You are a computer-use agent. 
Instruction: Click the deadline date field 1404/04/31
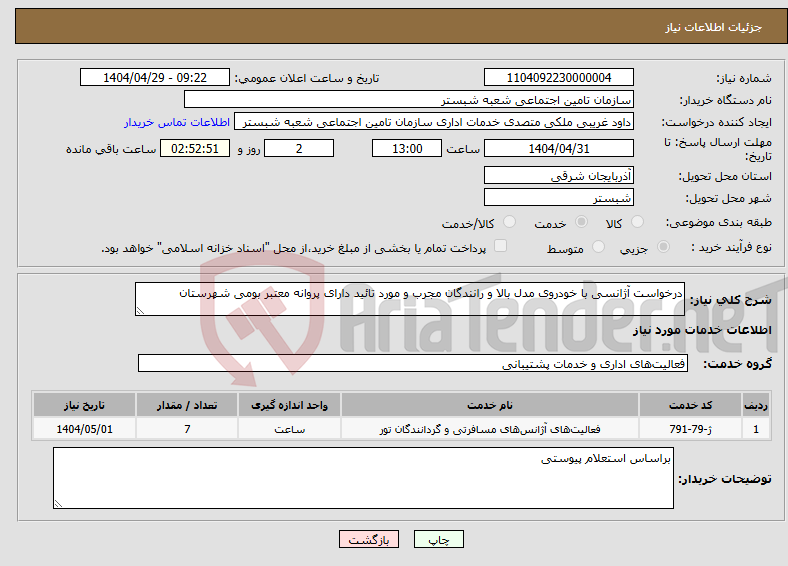(559, 148)
